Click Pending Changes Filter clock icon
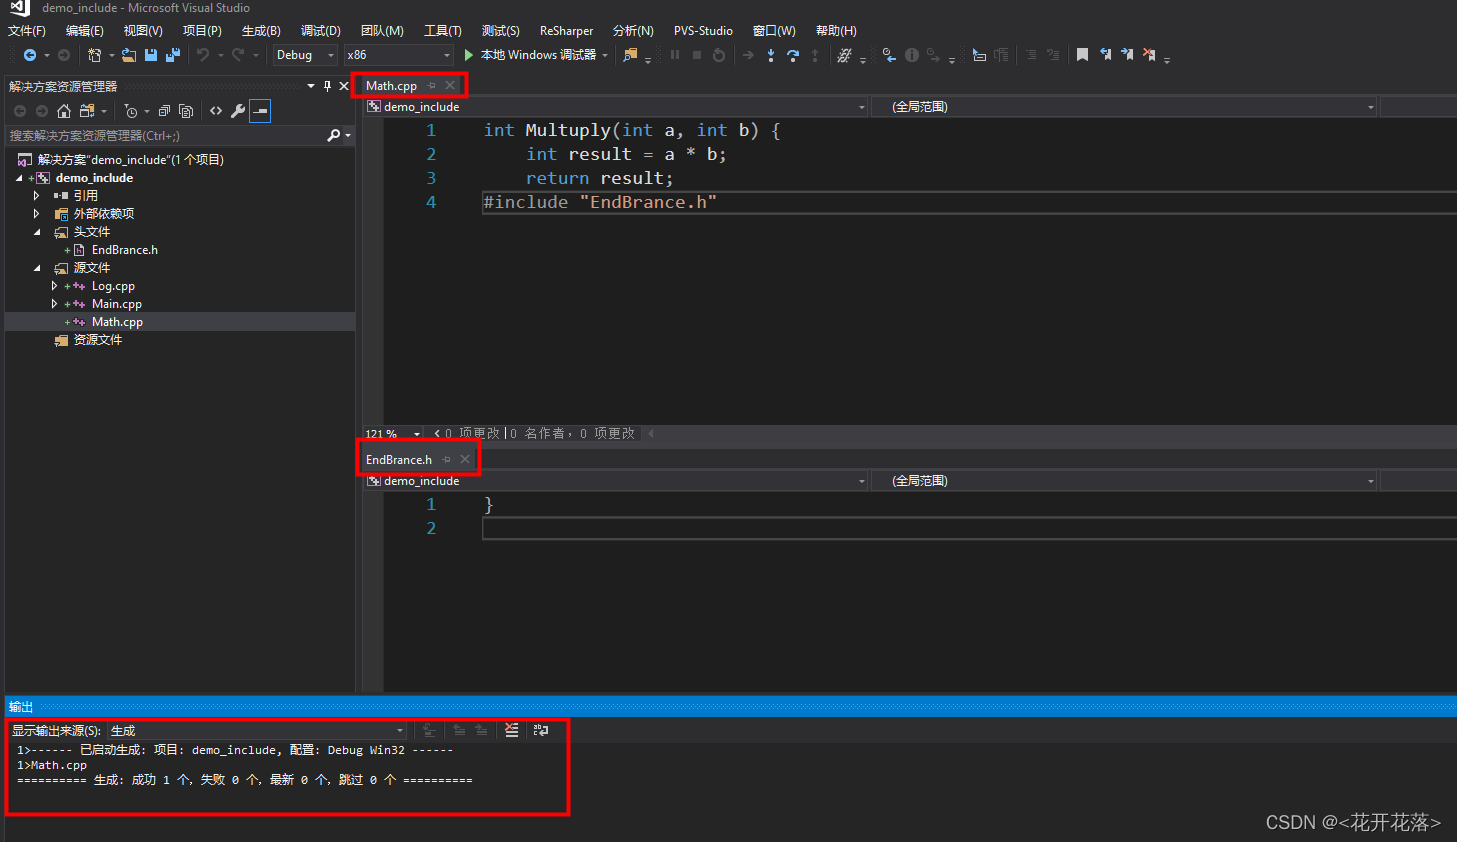 pos(130,111)
